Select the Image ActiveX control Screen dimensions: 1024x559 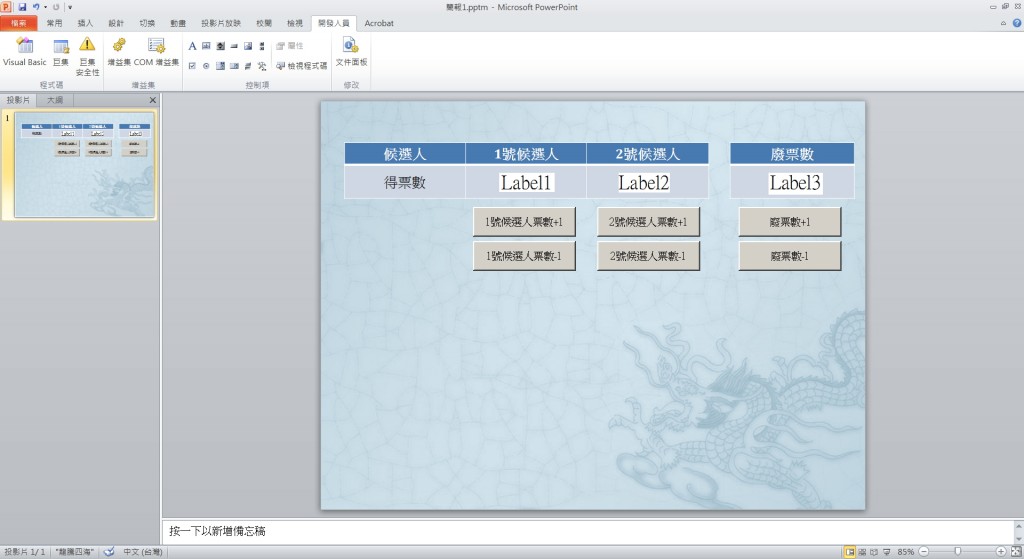tap(248, 46)
